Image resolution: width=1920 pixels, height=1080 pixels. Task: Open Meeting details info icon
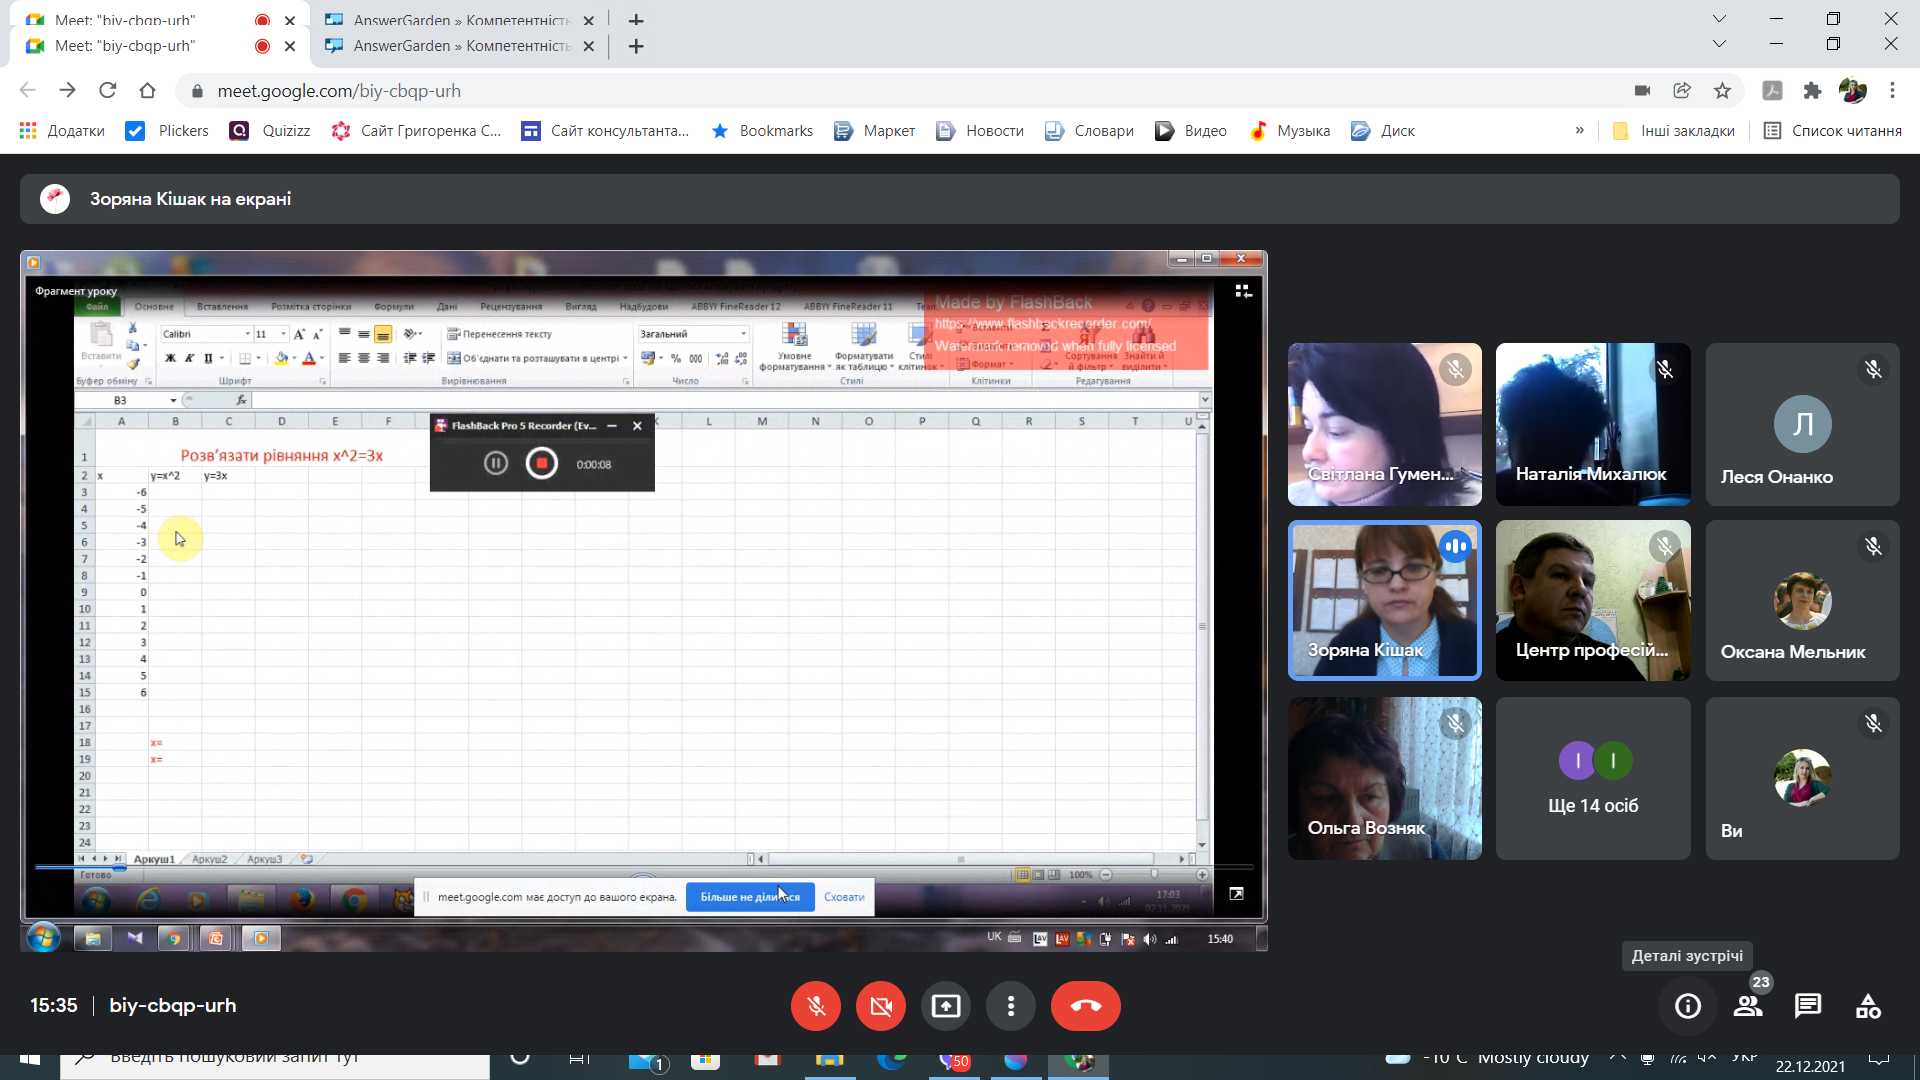(x=1687, y=1006)
